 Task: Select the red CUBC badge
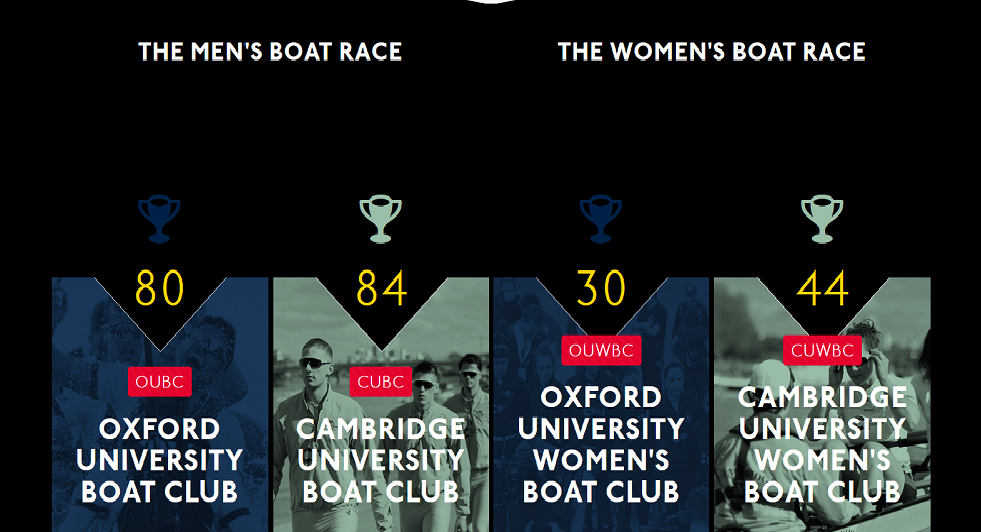click(380, 382)
